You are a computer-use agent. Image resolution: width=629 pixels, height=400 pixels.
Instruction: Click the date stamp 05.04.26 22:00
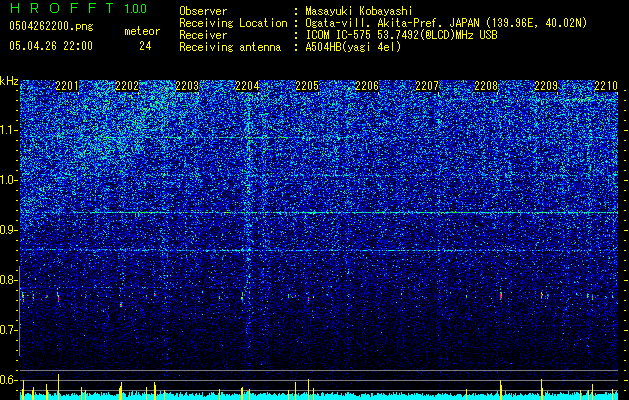51,46
